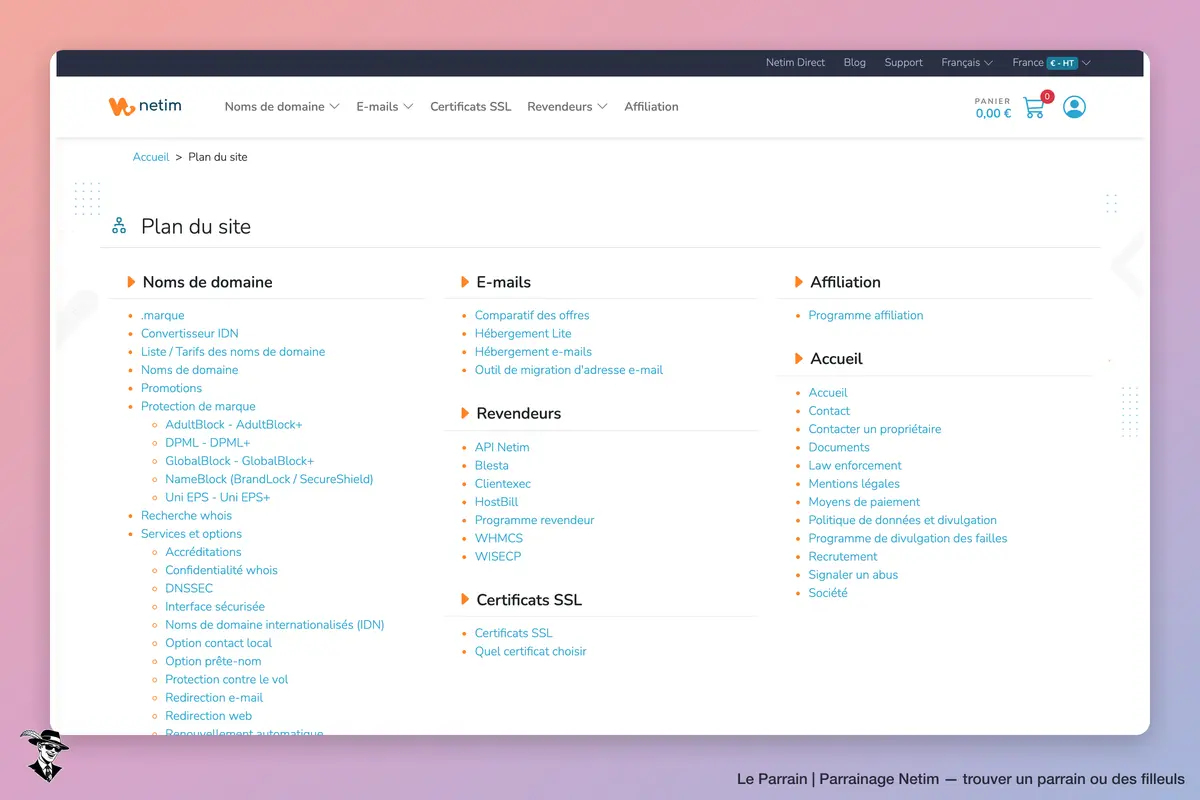Click the sitemap icon beside Plan du site
Viewport: 1200px width, 800px height.
point(119,226)
